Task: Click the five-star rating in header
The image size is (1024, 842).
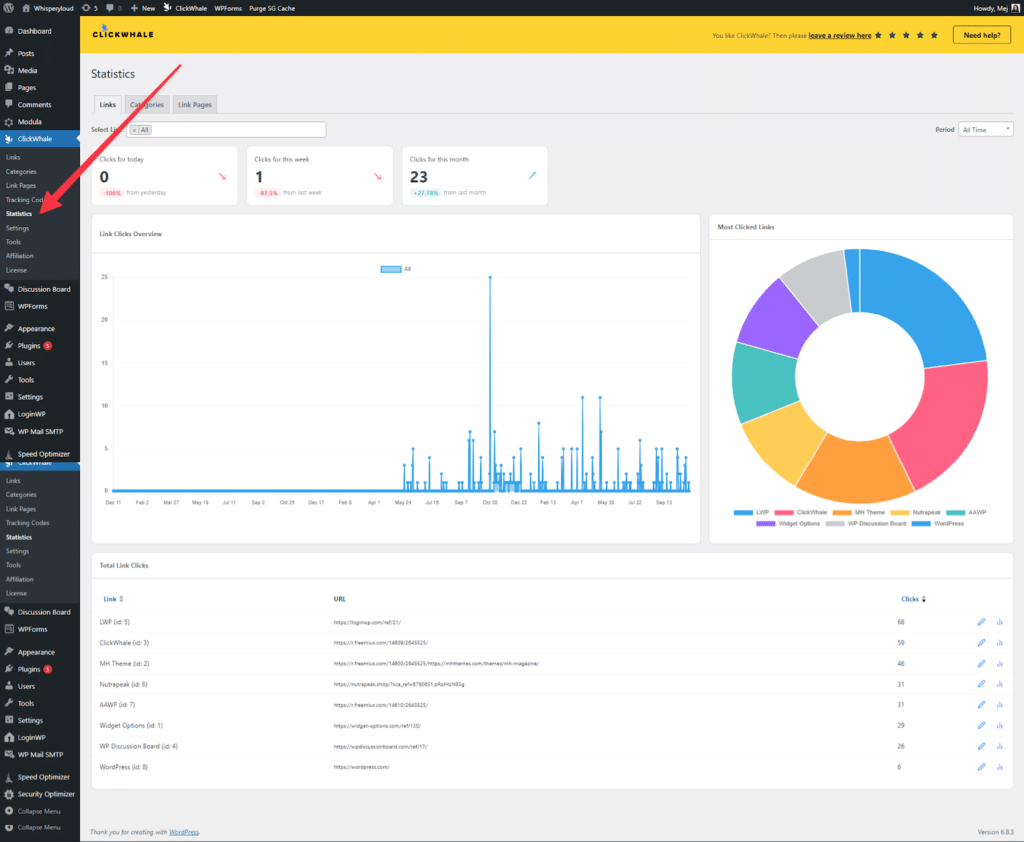Action: pos(906,35)
